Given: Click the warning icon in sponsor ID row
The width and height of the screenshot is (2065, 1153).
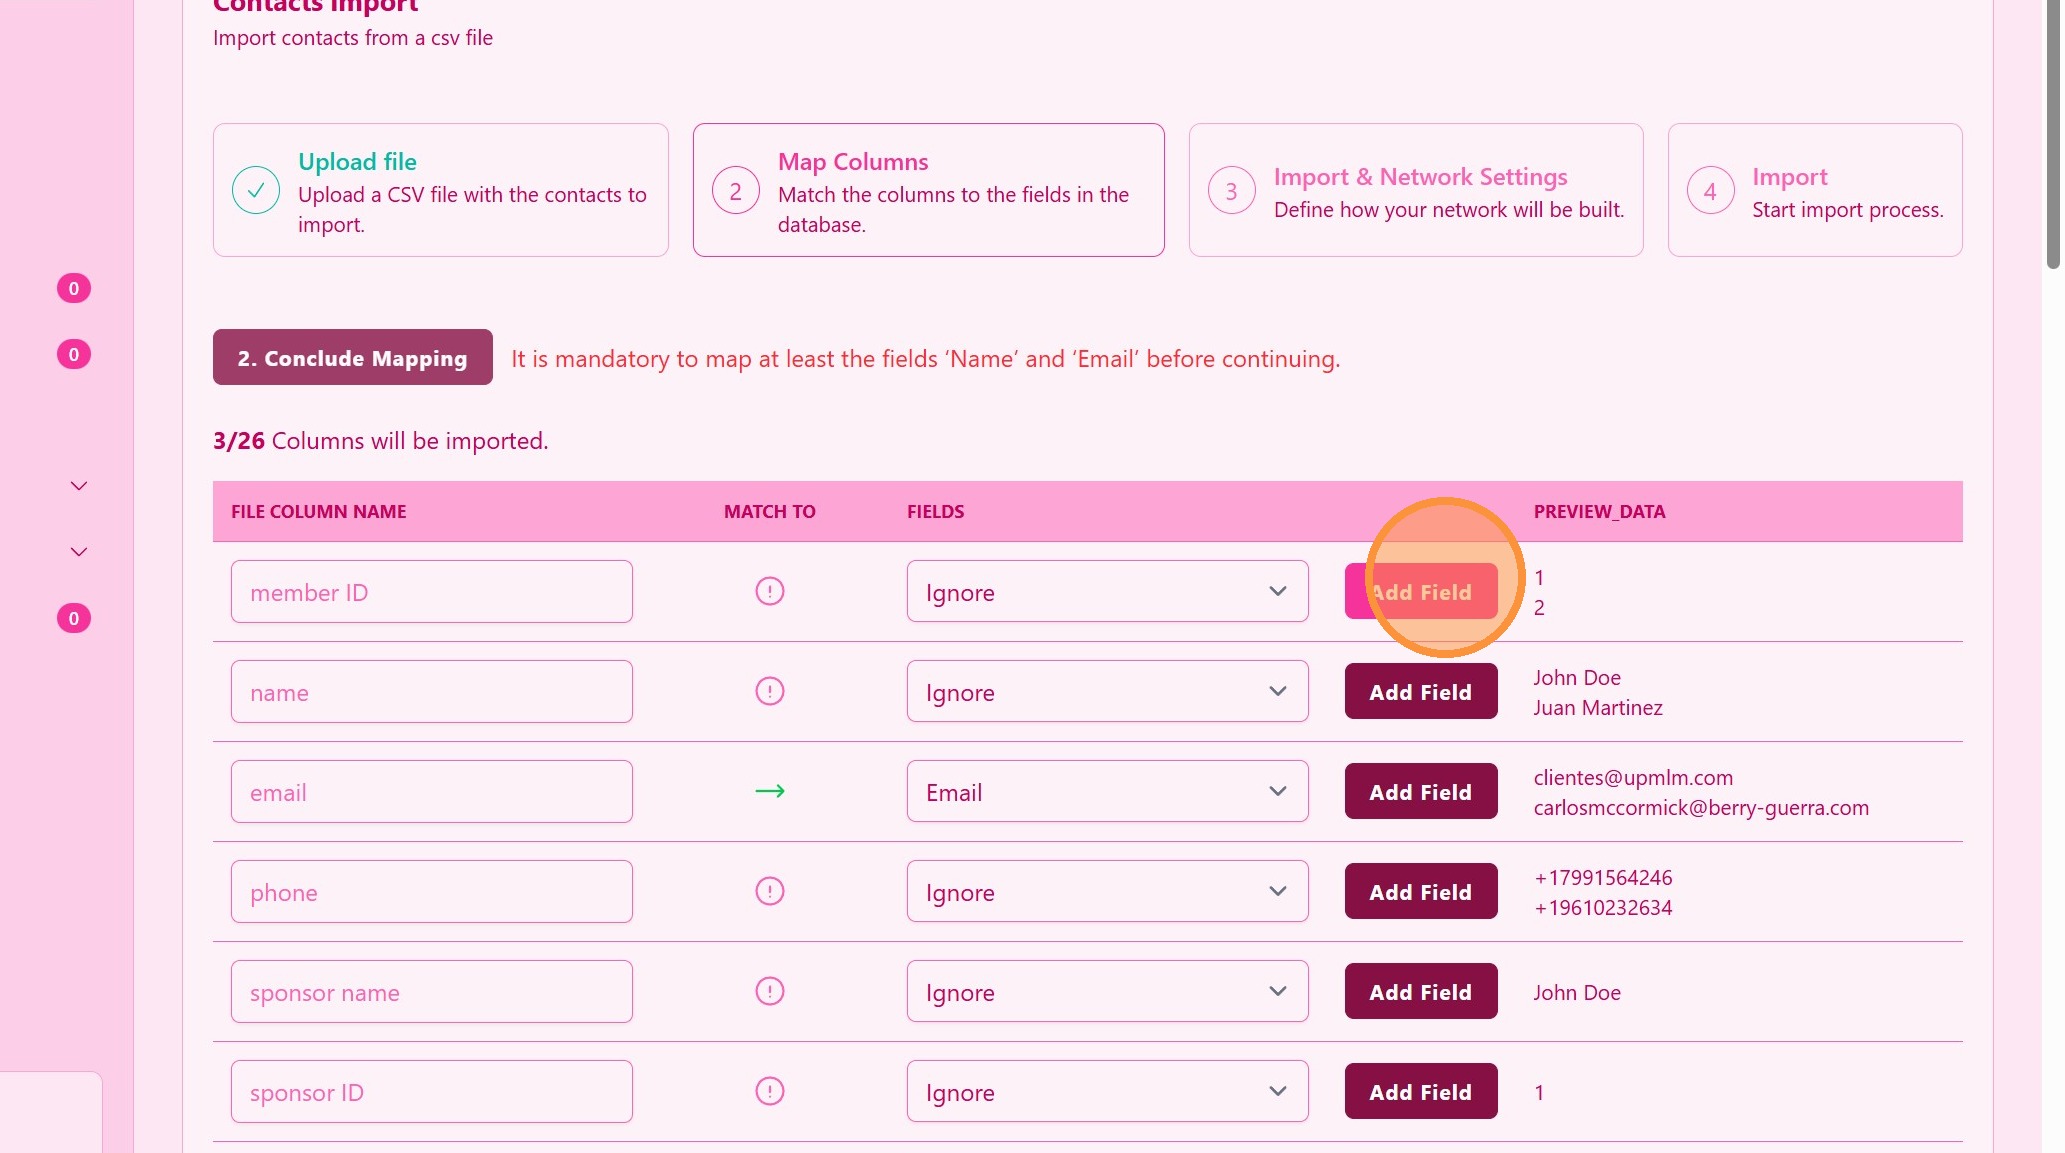Looking at the screenshot, I should 769,1091.
